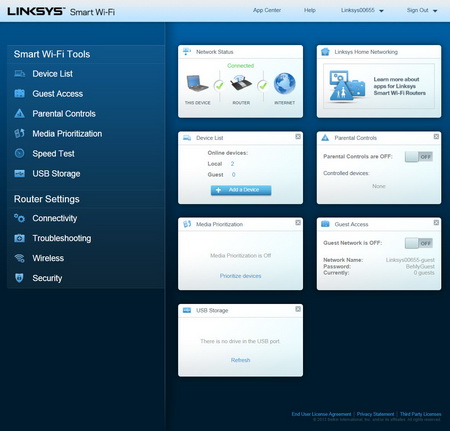
Task: Open Device List from sidebar
Action: pos(52,74)
